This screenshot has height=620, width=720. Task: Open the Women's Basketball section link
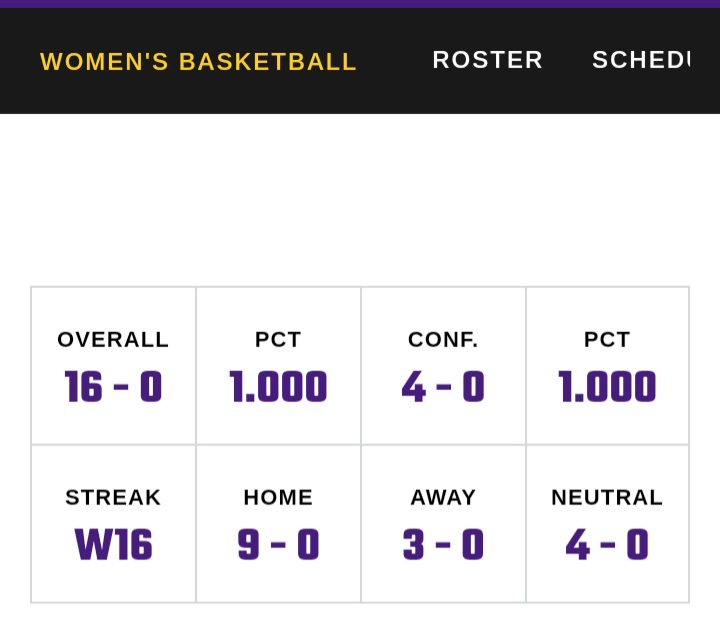198,62
